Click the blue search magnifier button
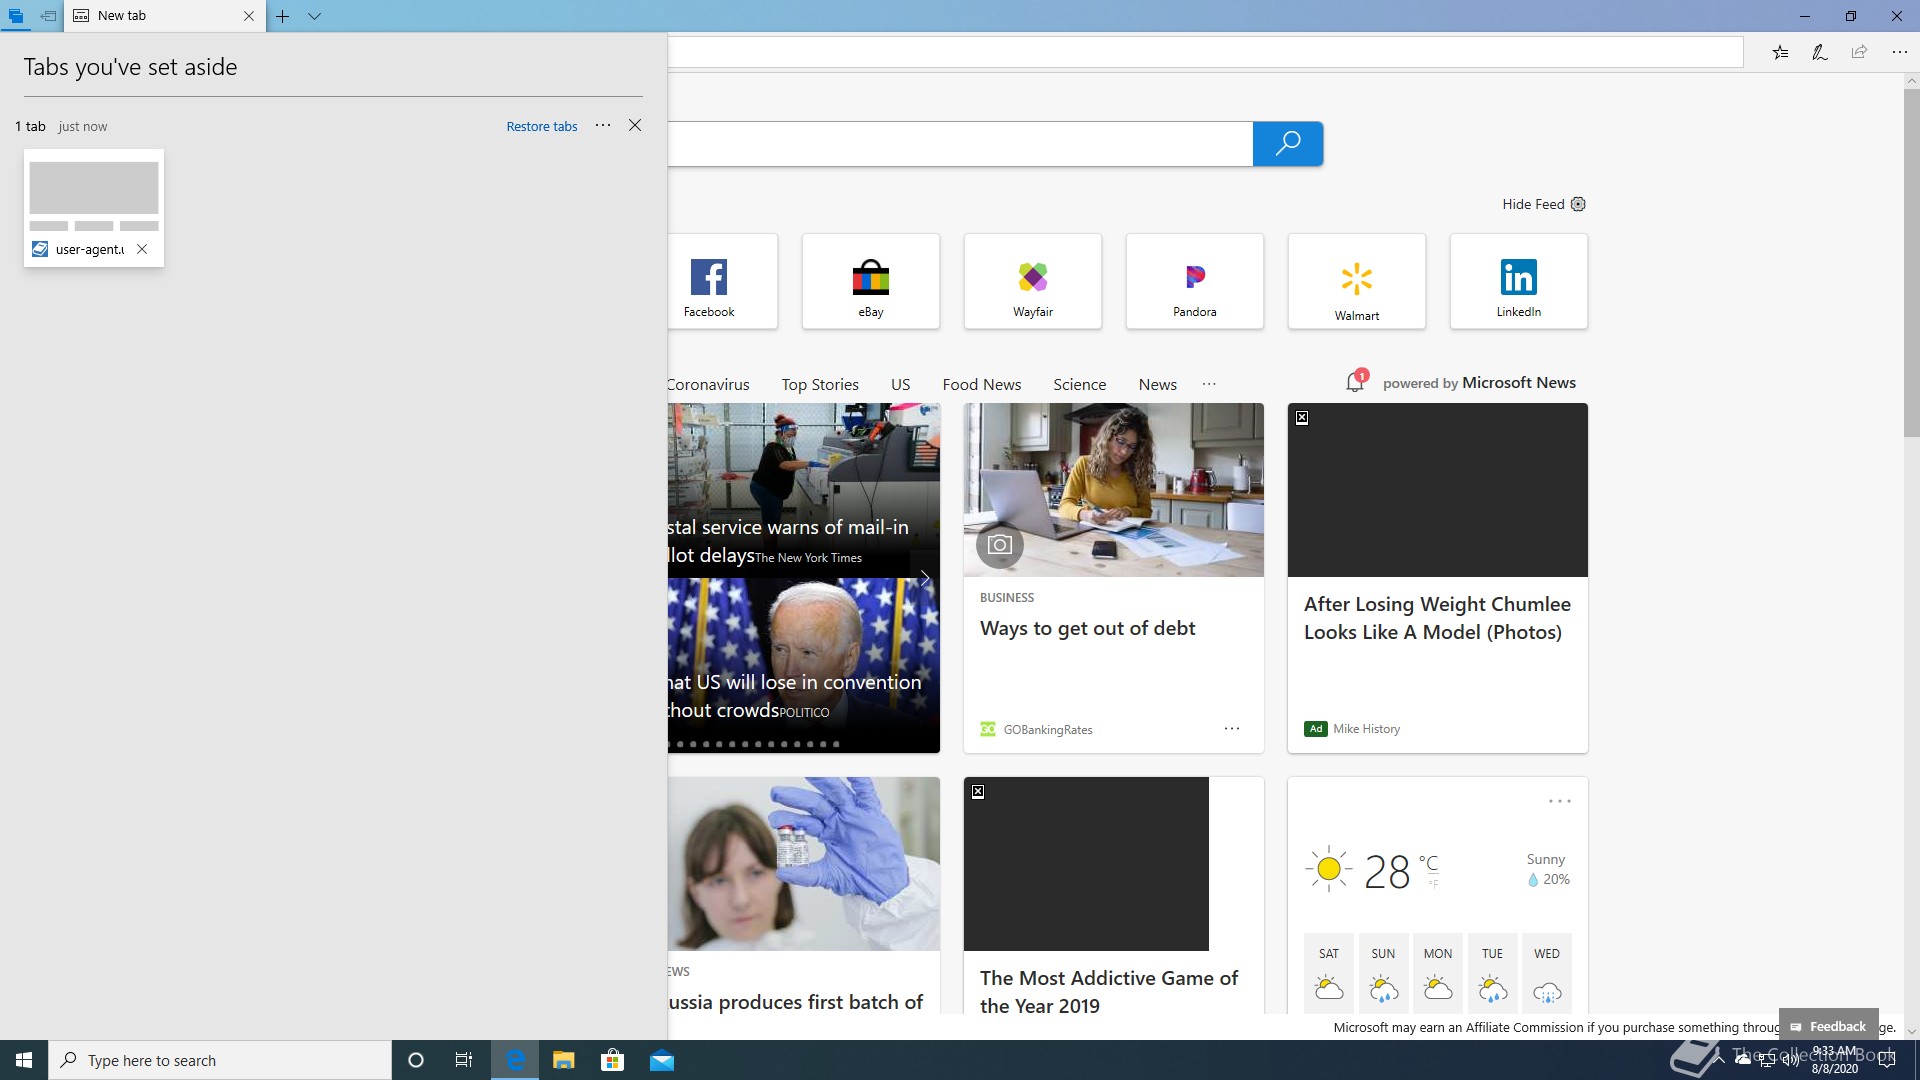The image size is (1920, 1080). [x=1288, y=144]
